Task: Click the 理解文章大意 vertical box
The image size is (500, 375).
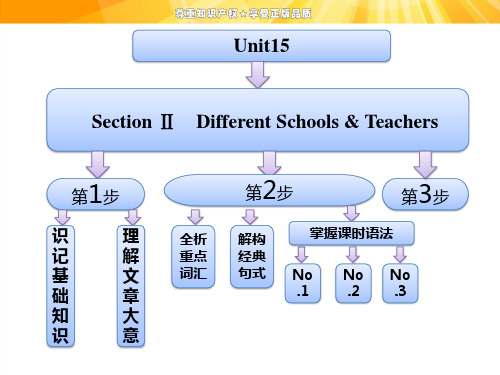Action: click(x=131, y=286)
